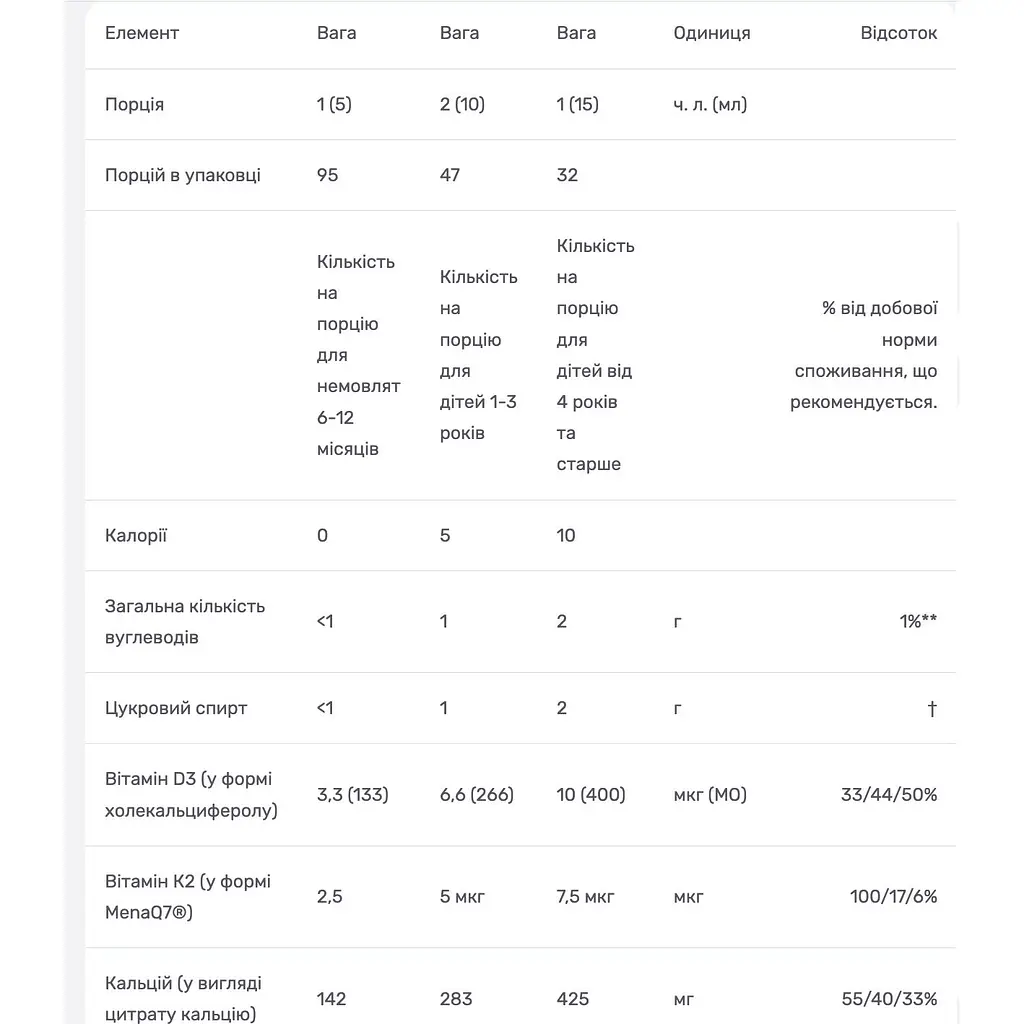
Task: Select the мкг (МО) unit cell
Action: tap(710, 795)
